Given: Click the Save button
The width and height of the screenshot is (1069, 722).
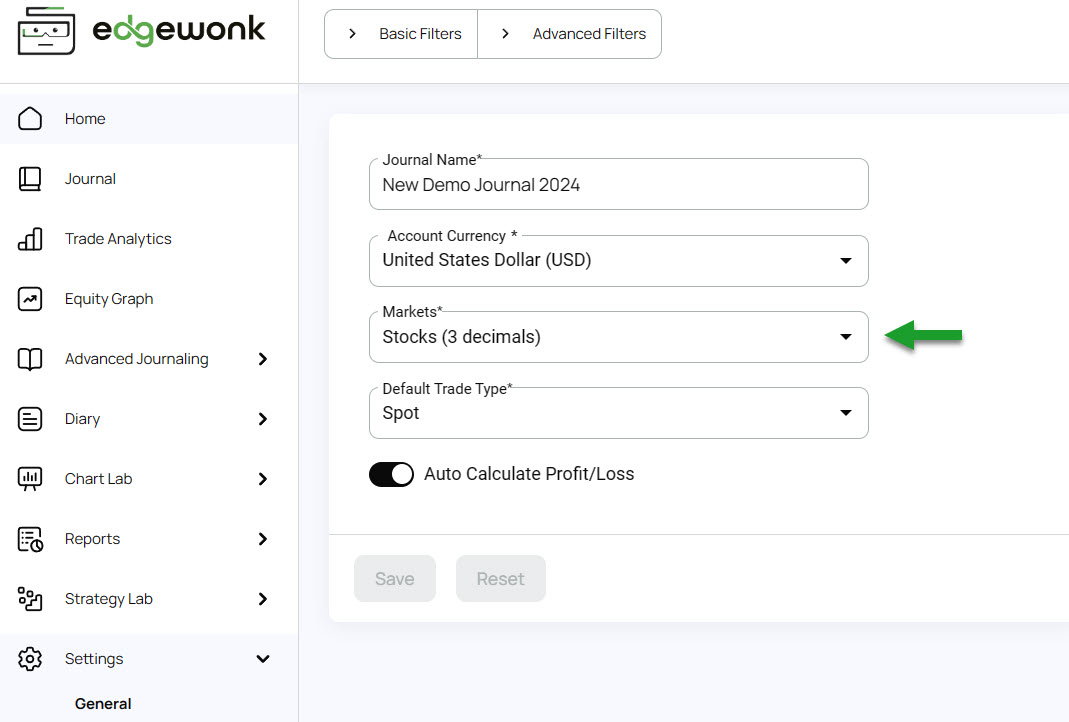Looking at the screenshot, I should pyautogui.click(x=394, y=579).
